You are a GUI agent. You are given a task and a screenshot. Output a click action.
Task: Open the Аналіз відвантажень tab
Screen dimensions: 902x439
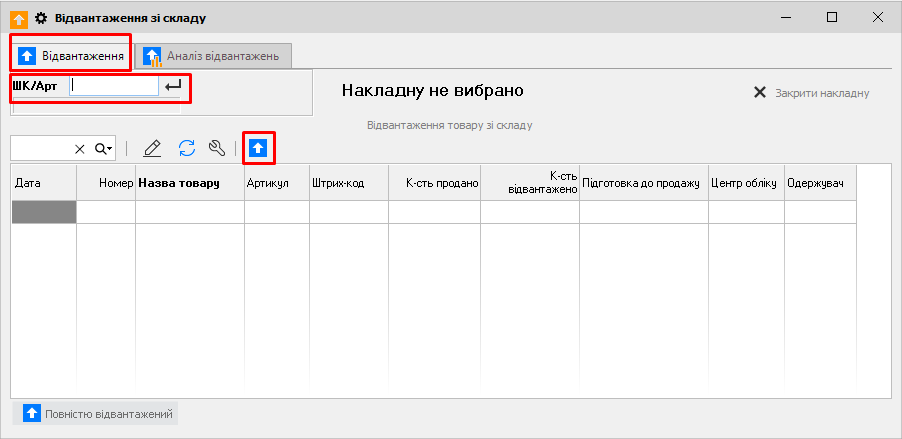point(213,56)
